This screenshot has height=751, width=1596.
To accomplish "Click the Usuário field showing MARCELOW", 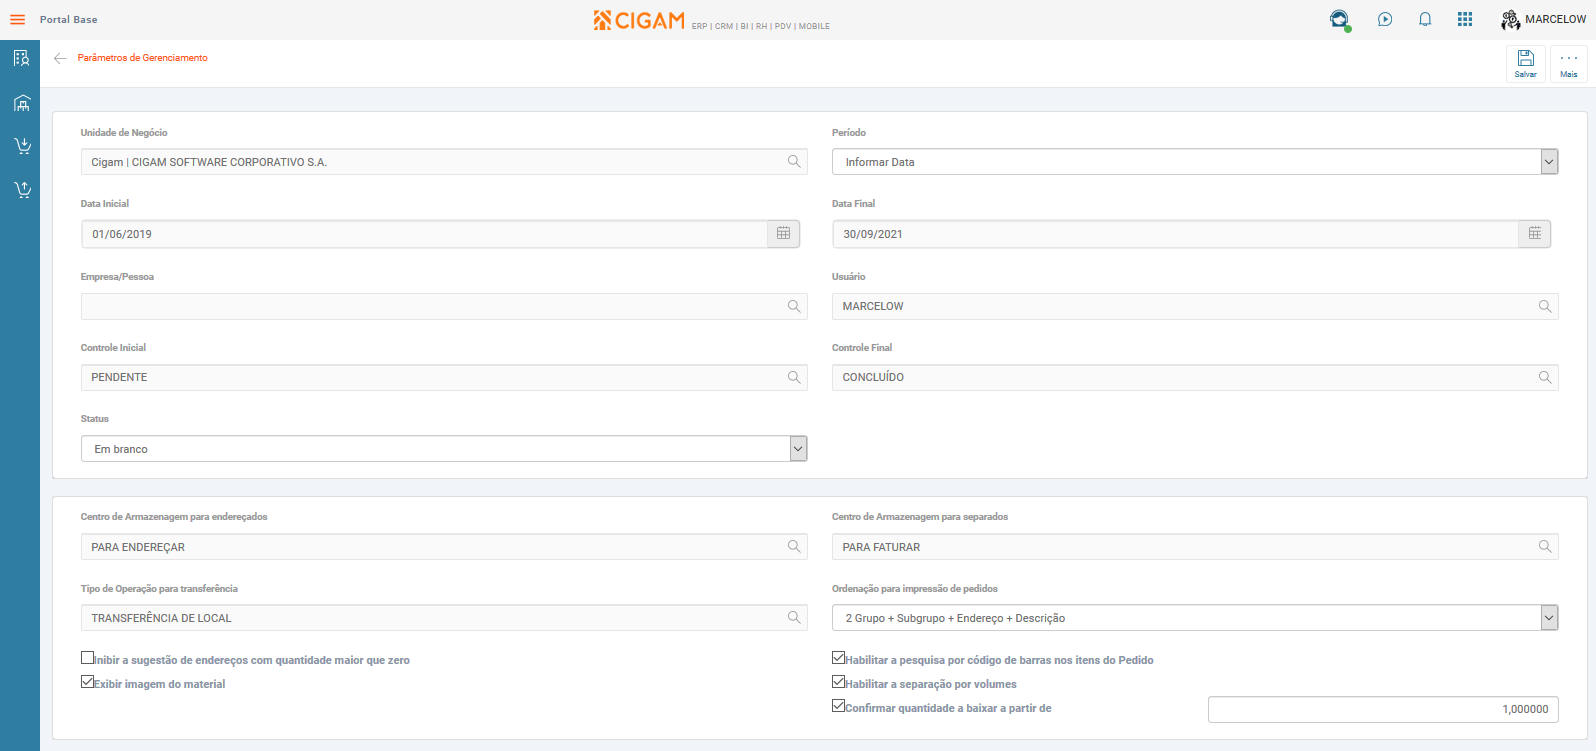I will click(x=1195, y=306).
